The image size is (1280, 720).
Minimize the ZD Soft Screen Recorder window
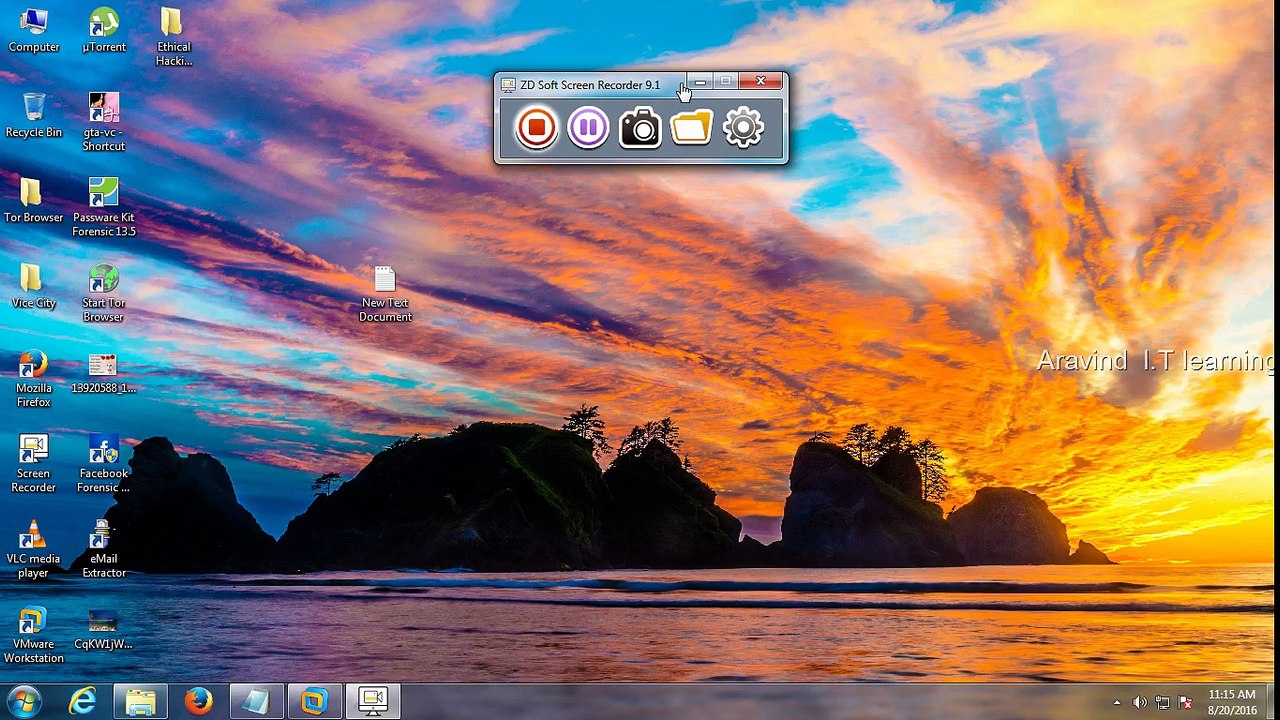(701, 81)
